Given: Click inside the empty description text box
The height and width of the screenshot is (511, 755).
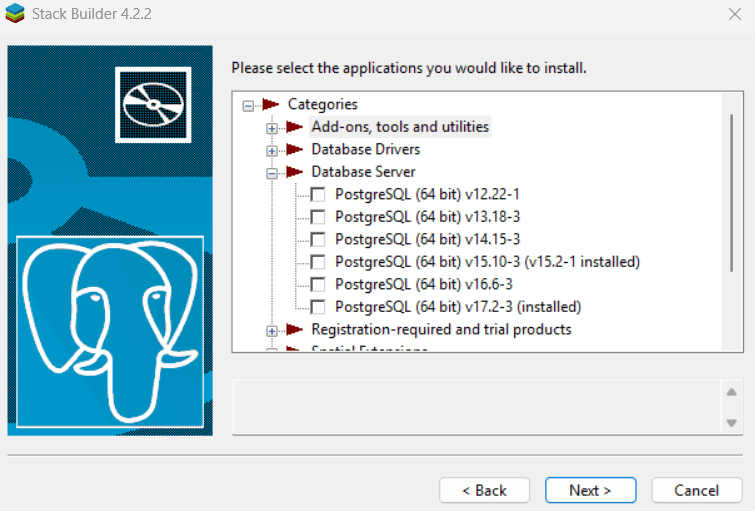Looking at the screenshot, I should point(477,407).
